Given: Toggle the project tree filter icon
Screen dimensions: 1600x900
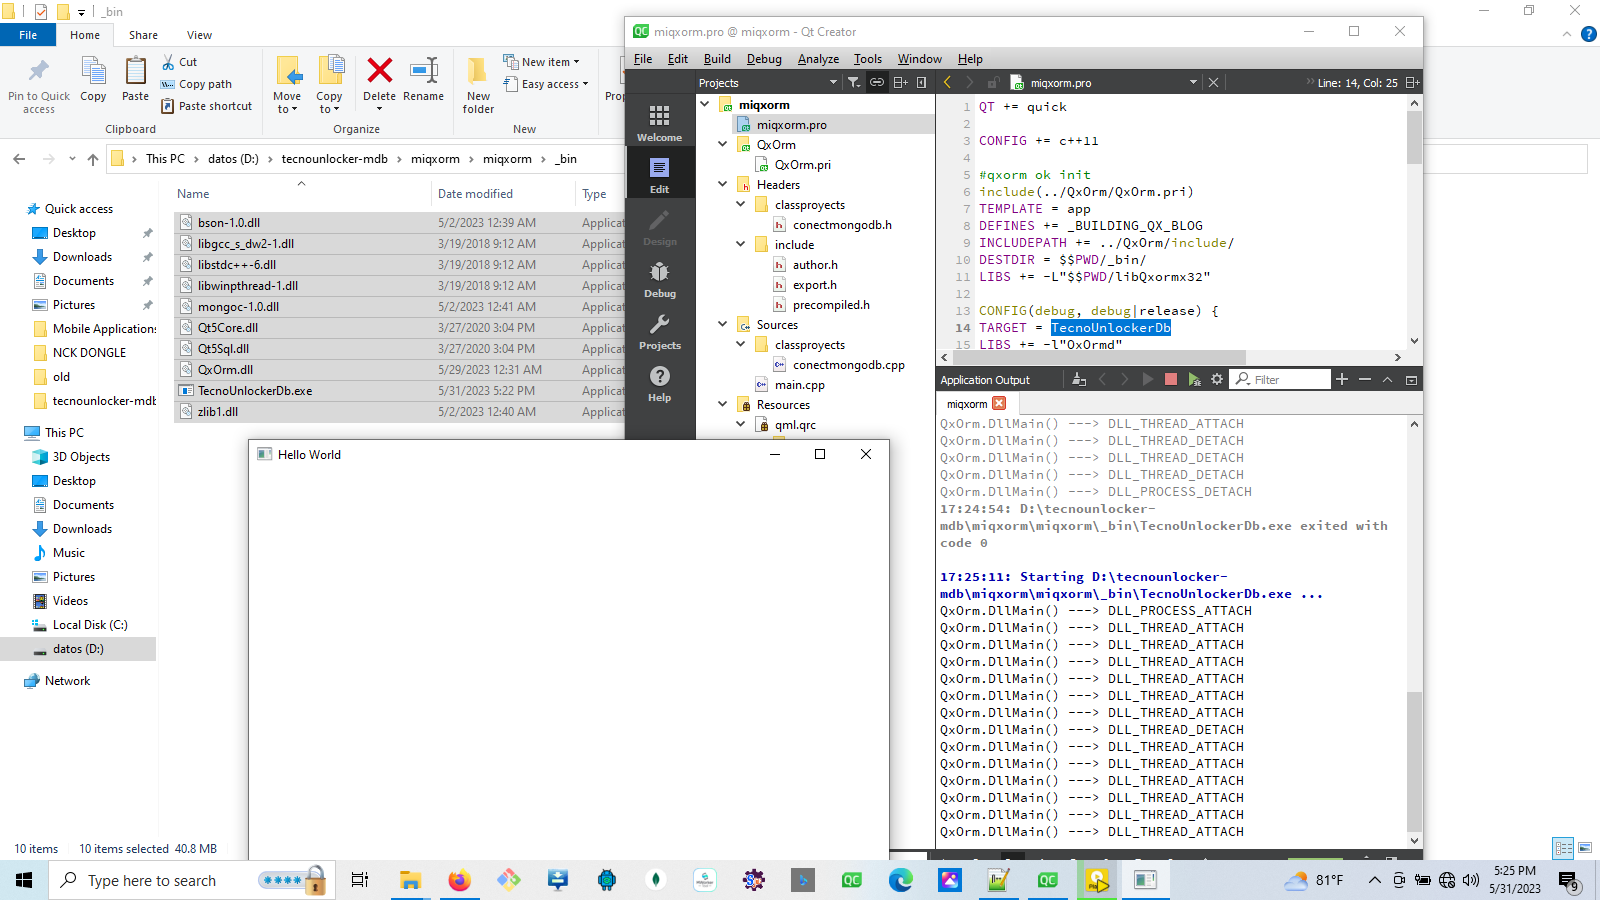Looking at the screenshot, I should (853, 83).
